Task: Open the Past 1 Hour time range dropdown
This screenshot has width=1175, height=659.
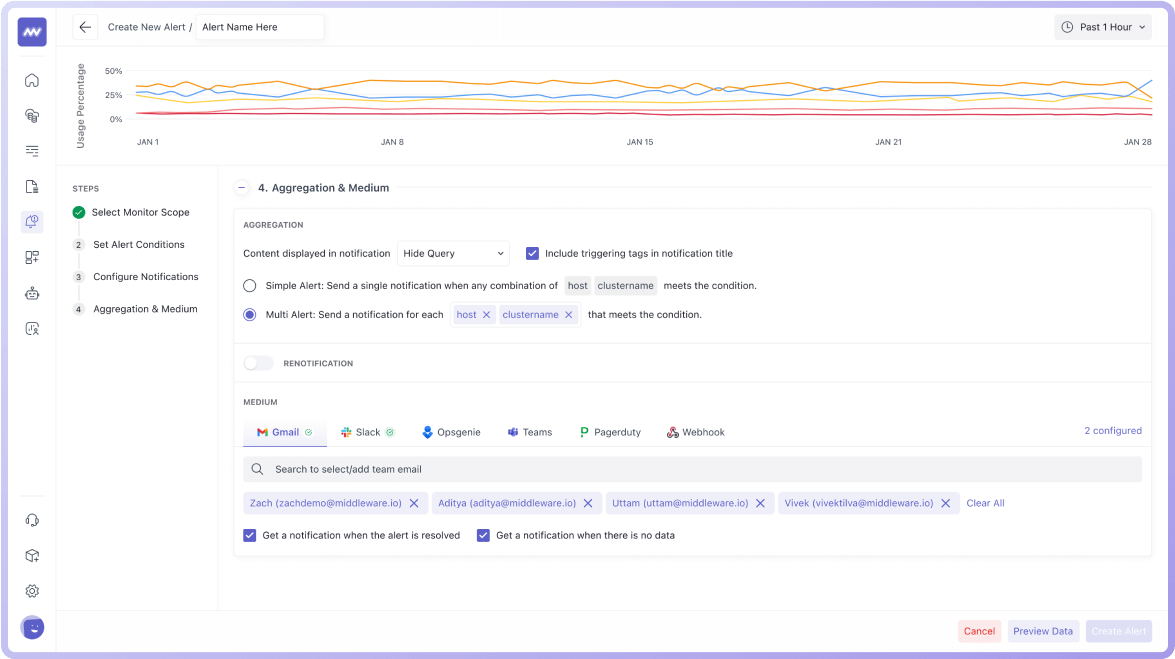Action: pos(1103,27)
